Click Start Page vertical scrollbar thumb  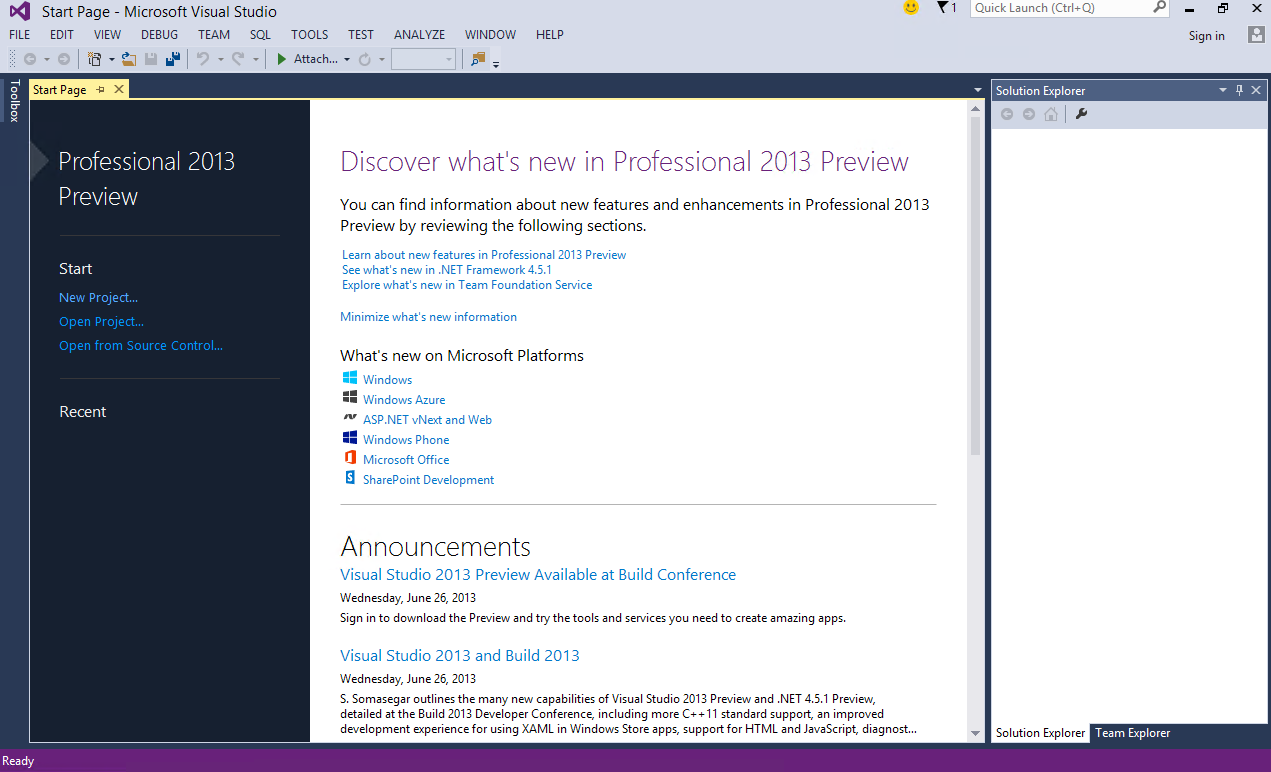tap(976, 285)
